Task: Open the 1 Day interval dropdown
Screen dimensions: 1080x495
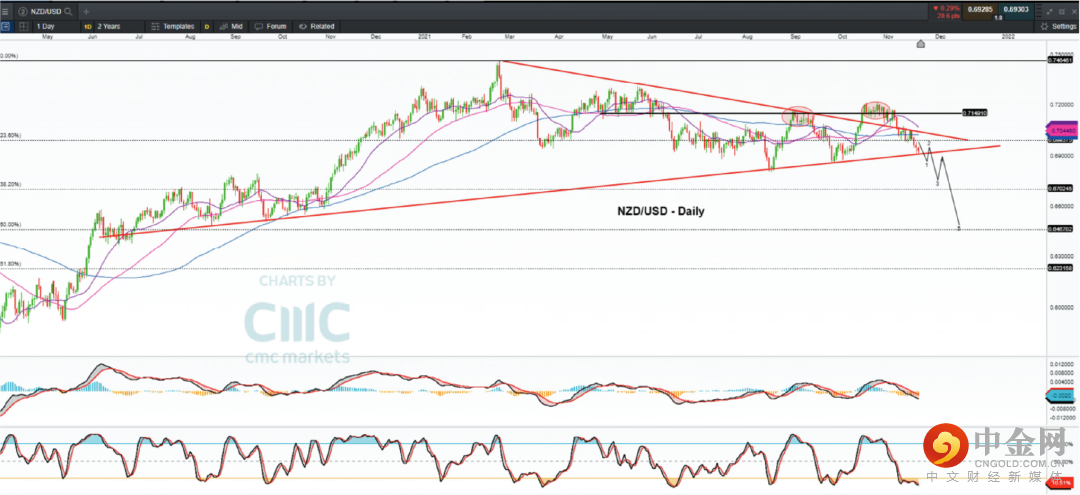Action: tap(54, 26)
